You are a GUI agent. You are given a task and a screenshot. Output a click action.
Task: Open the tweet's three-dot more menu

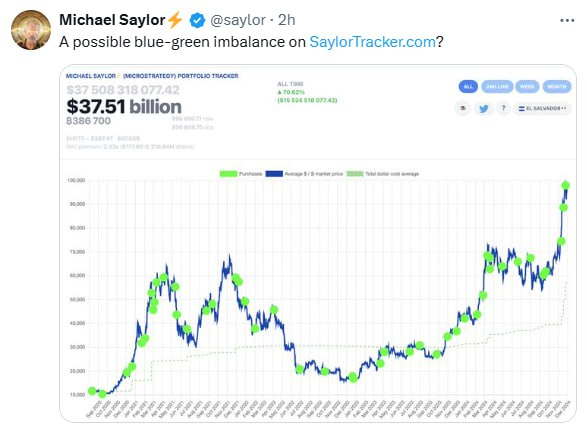click(x=567, y=21)
